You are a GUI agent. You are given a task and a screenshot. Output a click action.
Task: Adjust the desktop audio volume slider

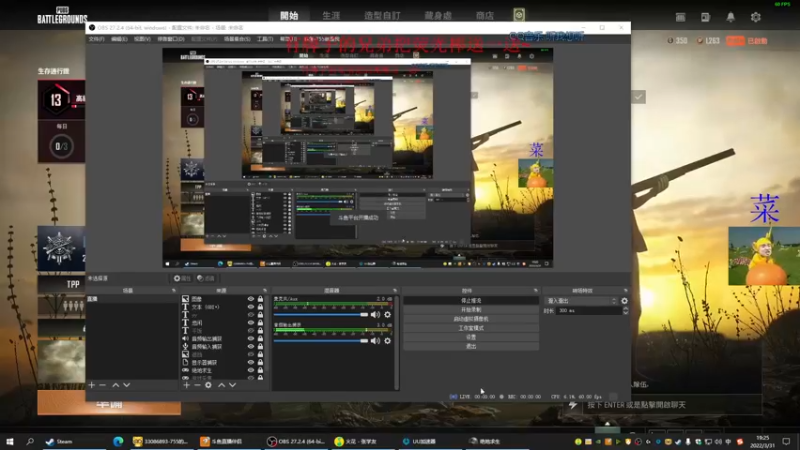point(321,341)
